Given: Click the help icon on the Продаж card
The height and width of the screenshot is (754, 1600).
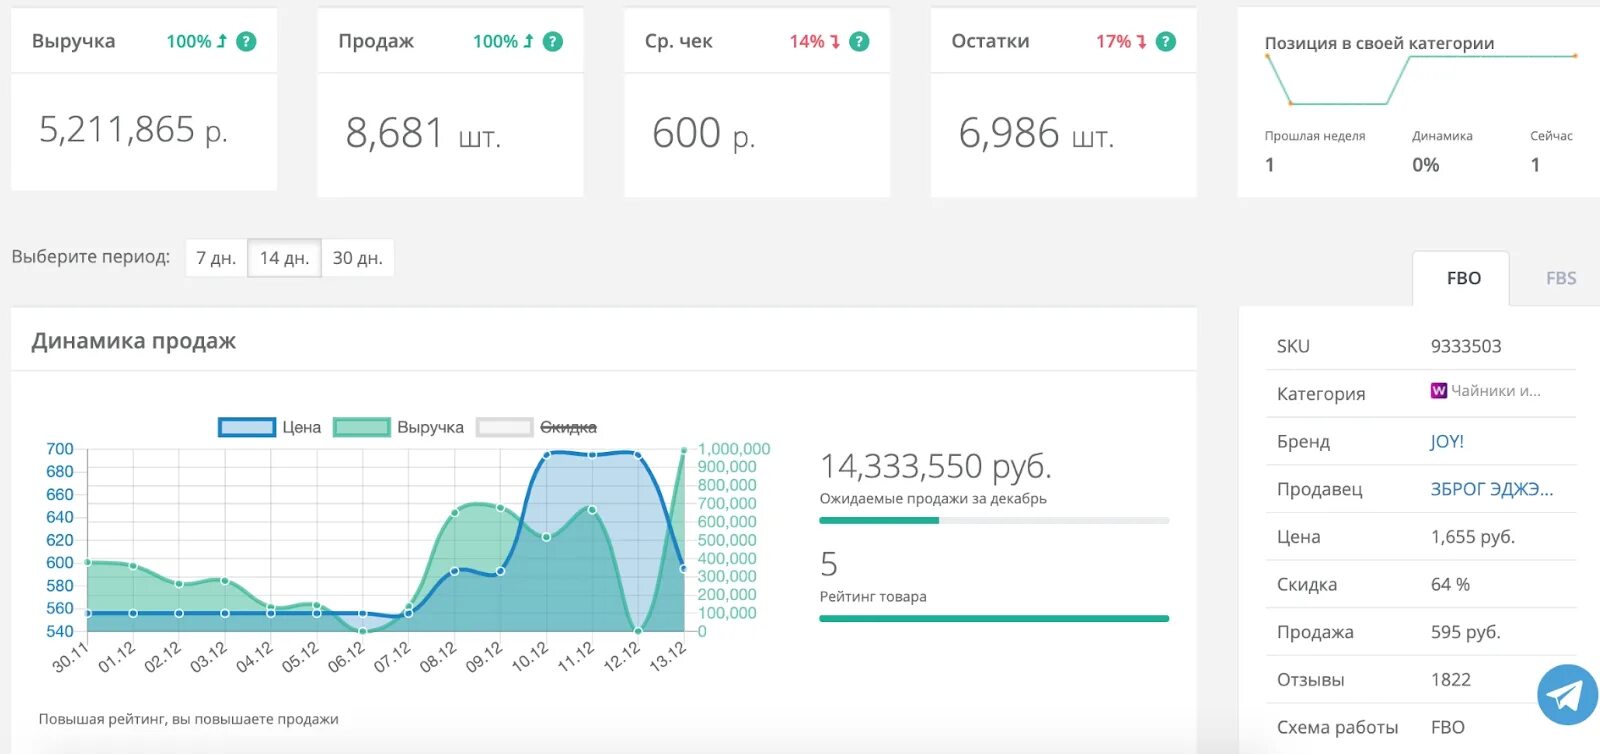Looking at the screenshot, I should [x=553, y=41].
